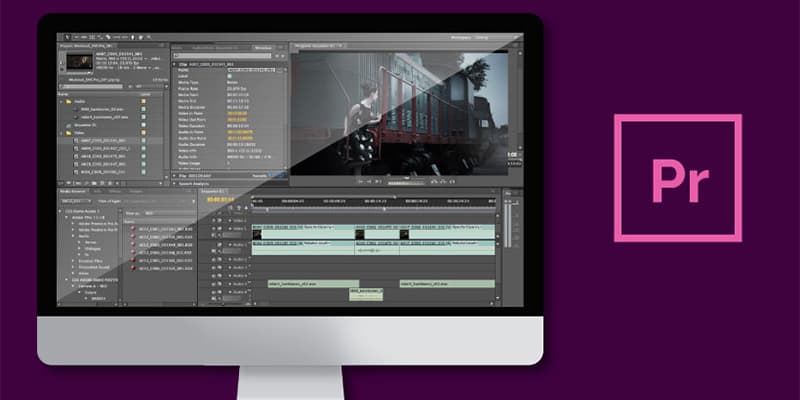Expand the File section in Metadata panel

(x=174, y=176)
